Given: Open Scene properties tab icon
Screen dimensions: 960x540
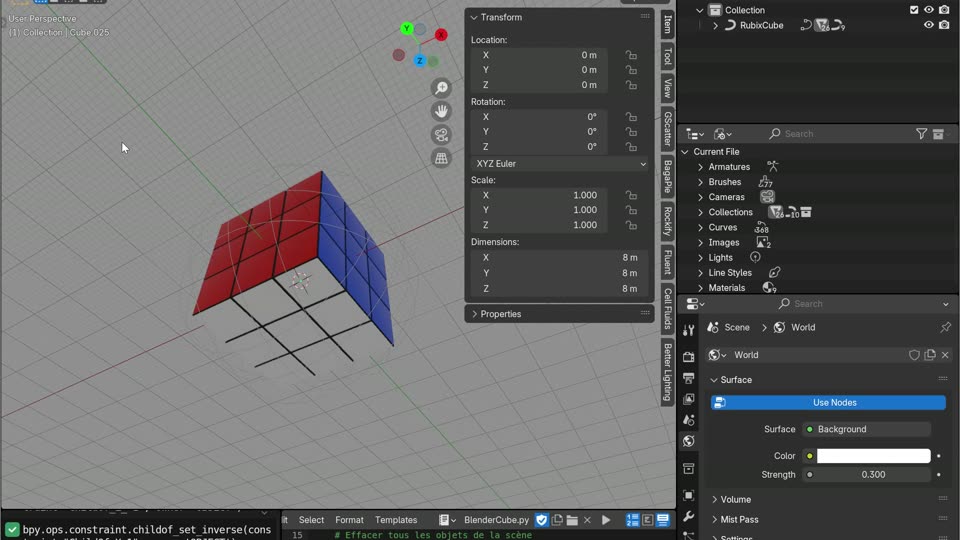Looking at the screenshot, I should pos(689,420).
